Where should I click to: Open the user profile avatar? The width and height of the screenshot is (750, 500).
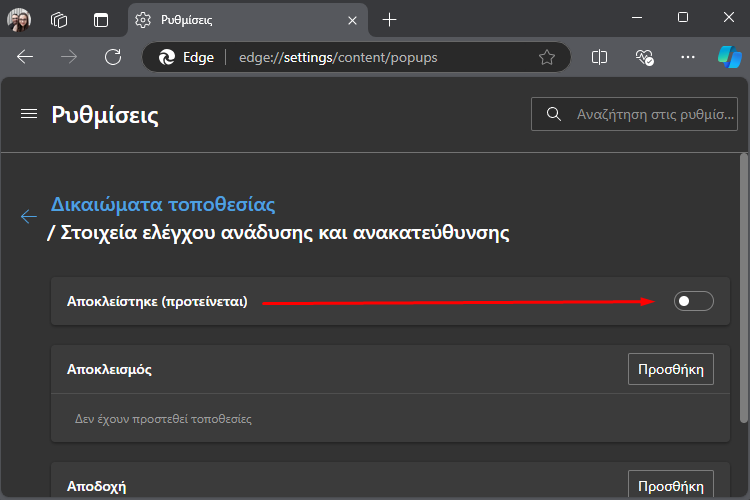19,20
